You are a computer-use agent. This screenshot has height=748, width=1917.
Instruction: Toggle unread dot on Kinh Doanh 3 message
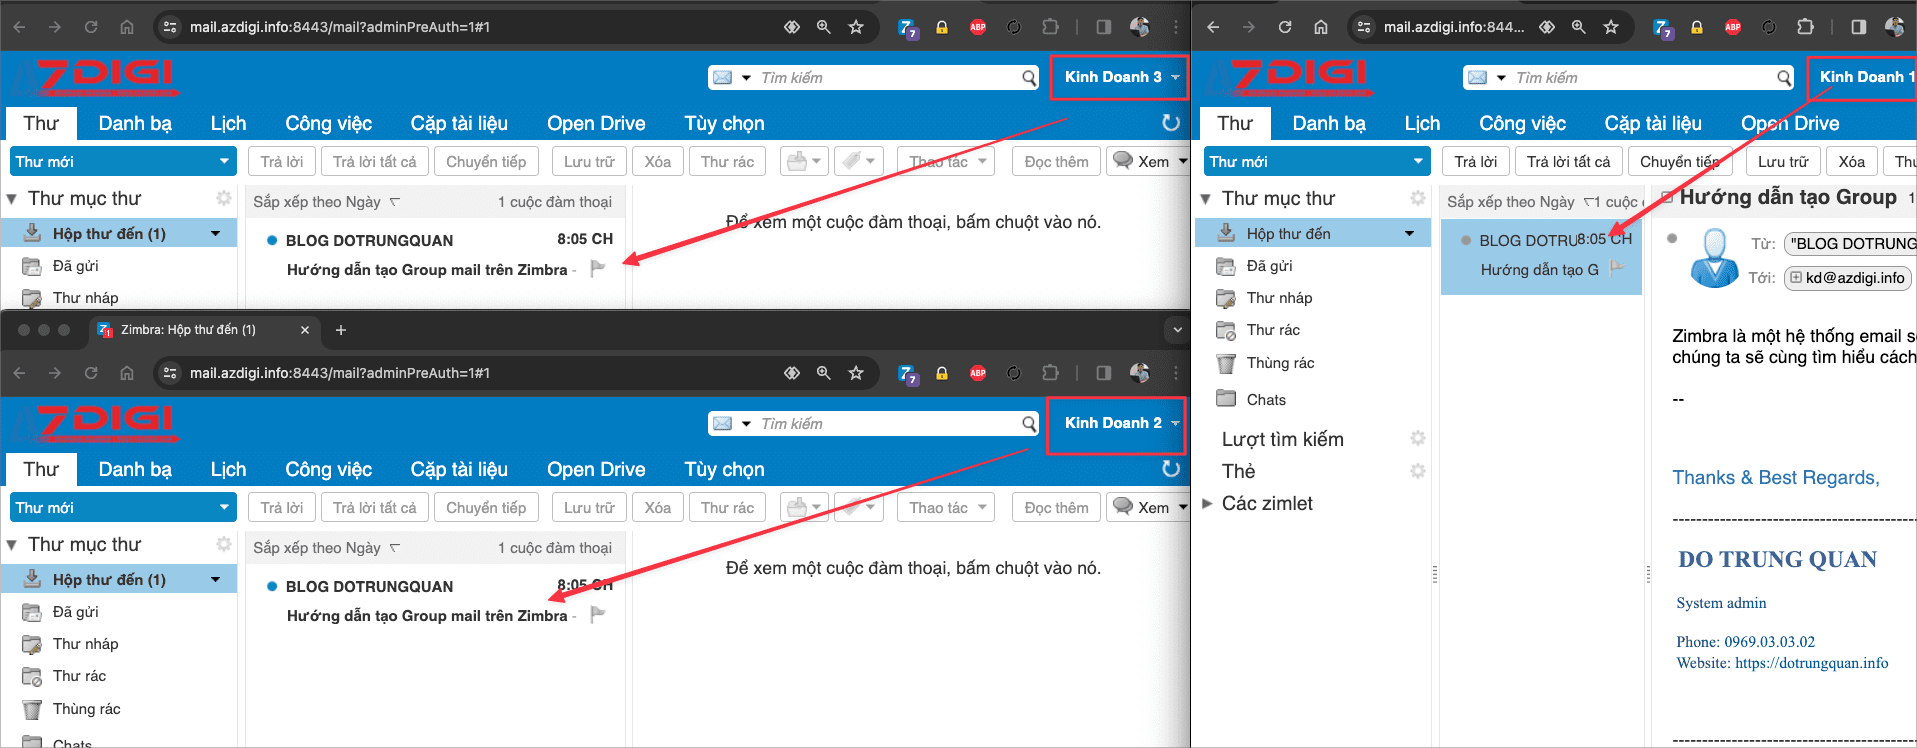[x=272, y=240]
